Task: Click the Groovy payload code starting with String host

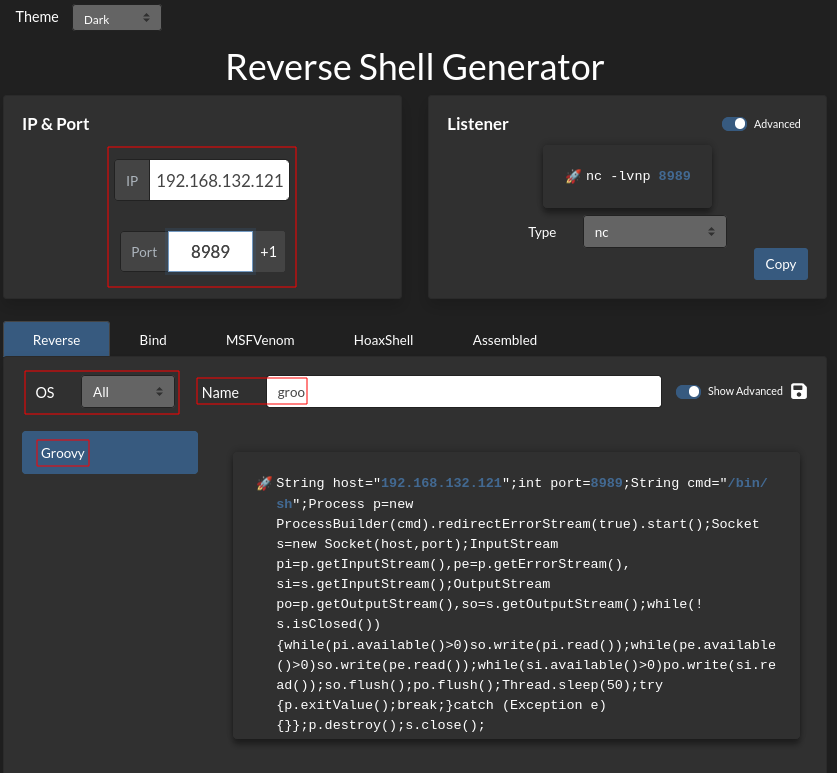Action: [x=526, y=604]
